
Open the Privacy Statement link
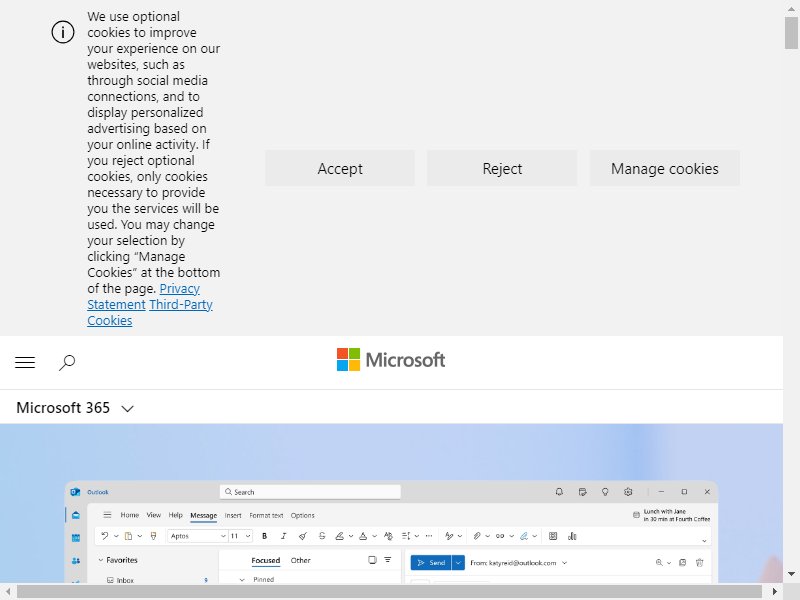click(x=180, y=288)
